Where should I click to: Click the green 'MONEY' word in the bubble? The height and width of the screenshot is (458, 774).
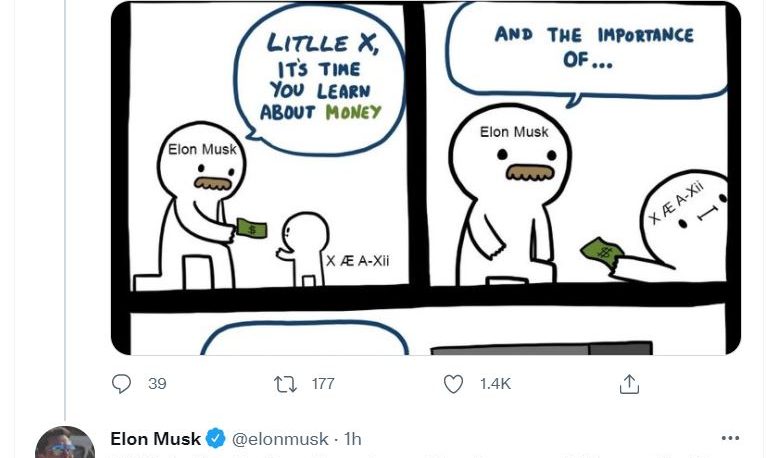[353, 113]
